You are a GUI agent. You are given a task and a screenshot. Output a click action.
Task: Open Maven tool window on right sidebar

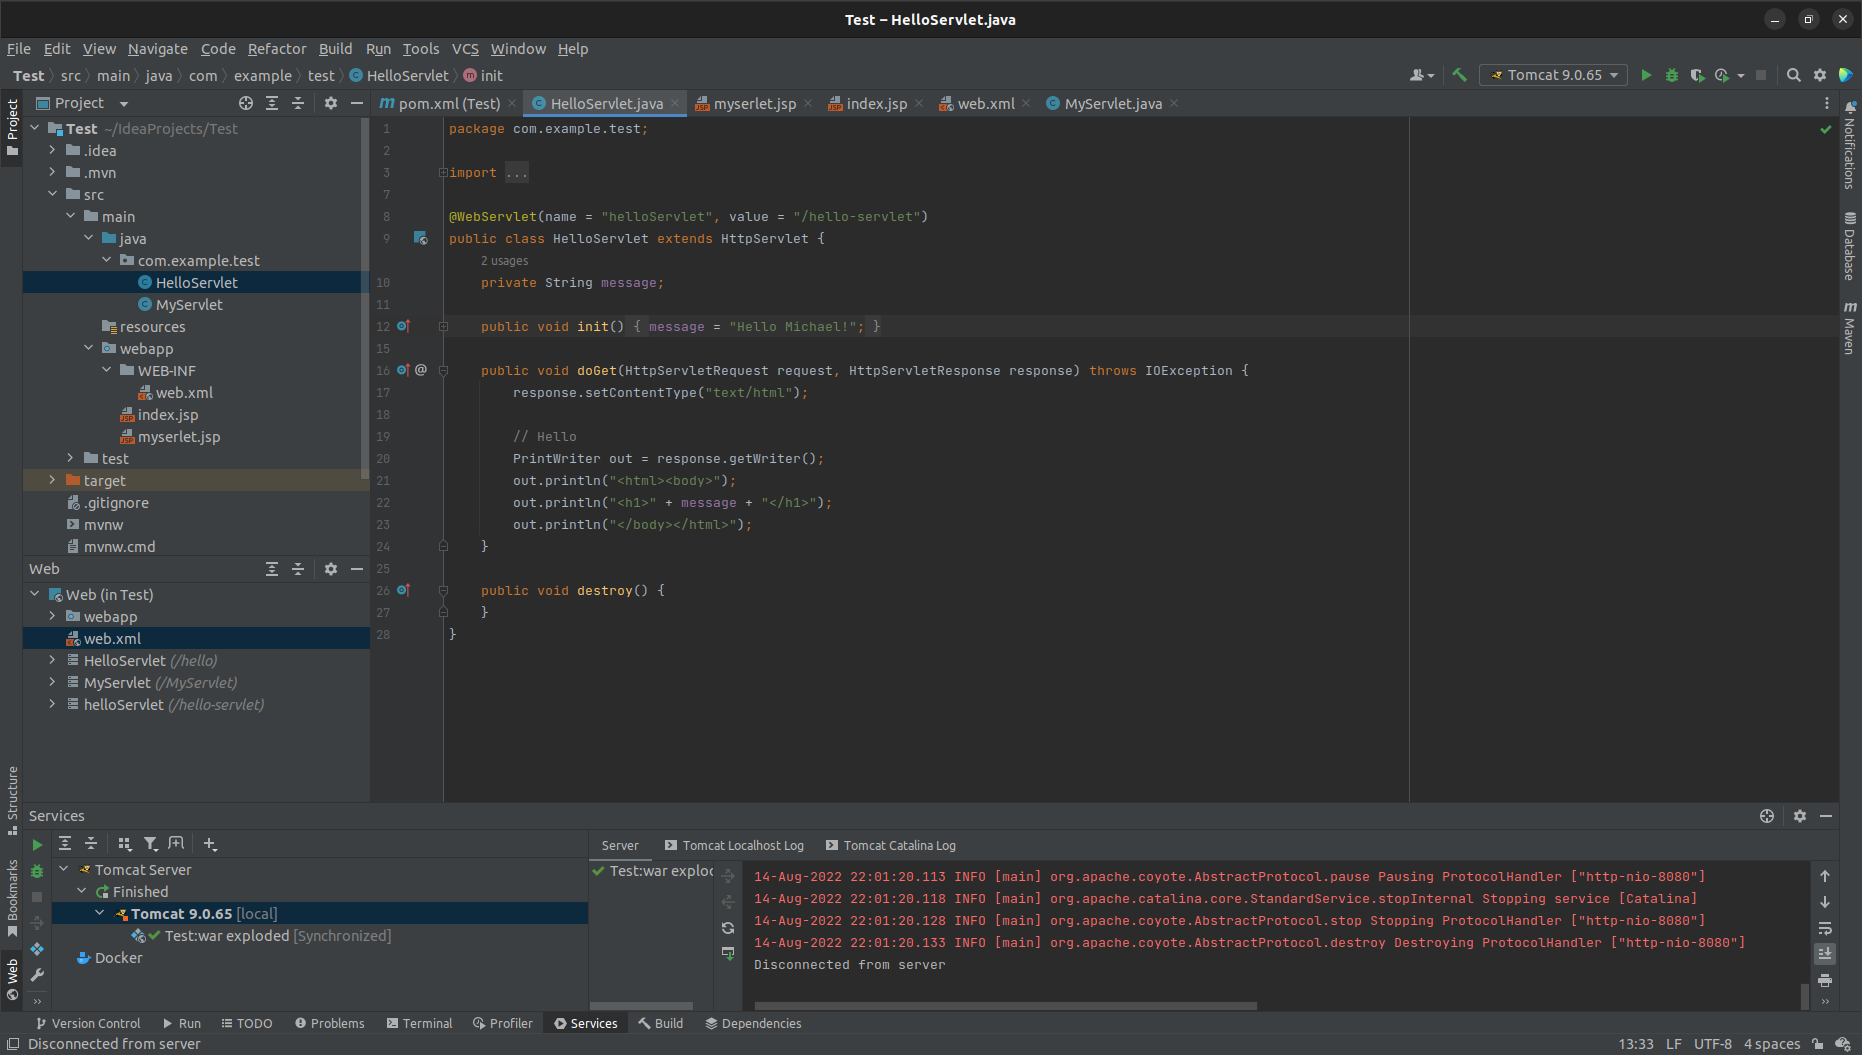click(x=1850, y=328)
